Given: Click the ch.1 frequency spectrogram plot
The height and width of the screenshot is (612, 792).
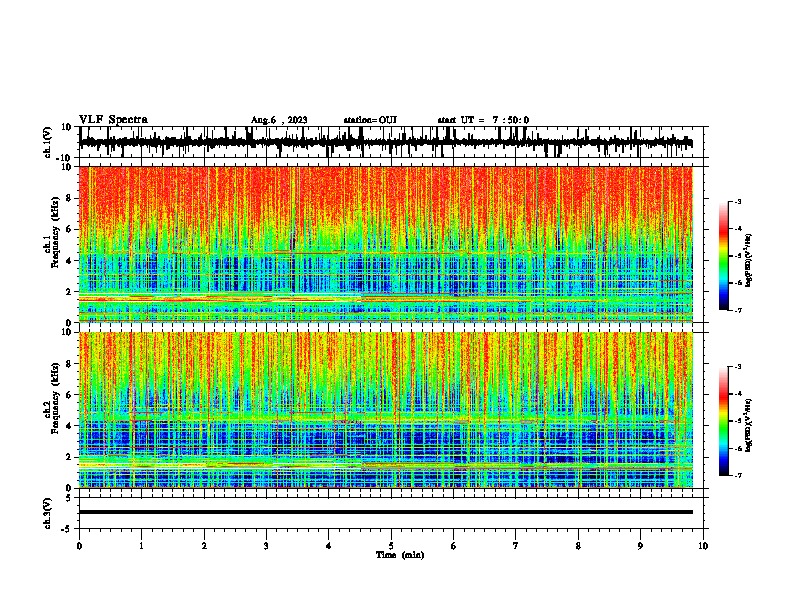Looking at the screenshot, I should pyautogui.click(x=386, y=244).
